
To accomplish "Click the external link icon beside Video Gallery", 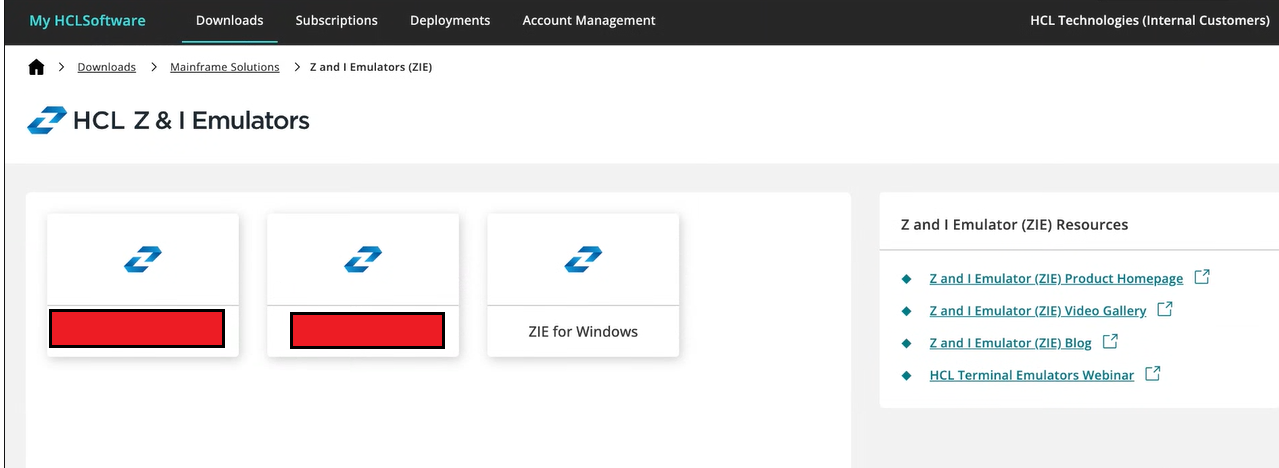I will 1165,310.
